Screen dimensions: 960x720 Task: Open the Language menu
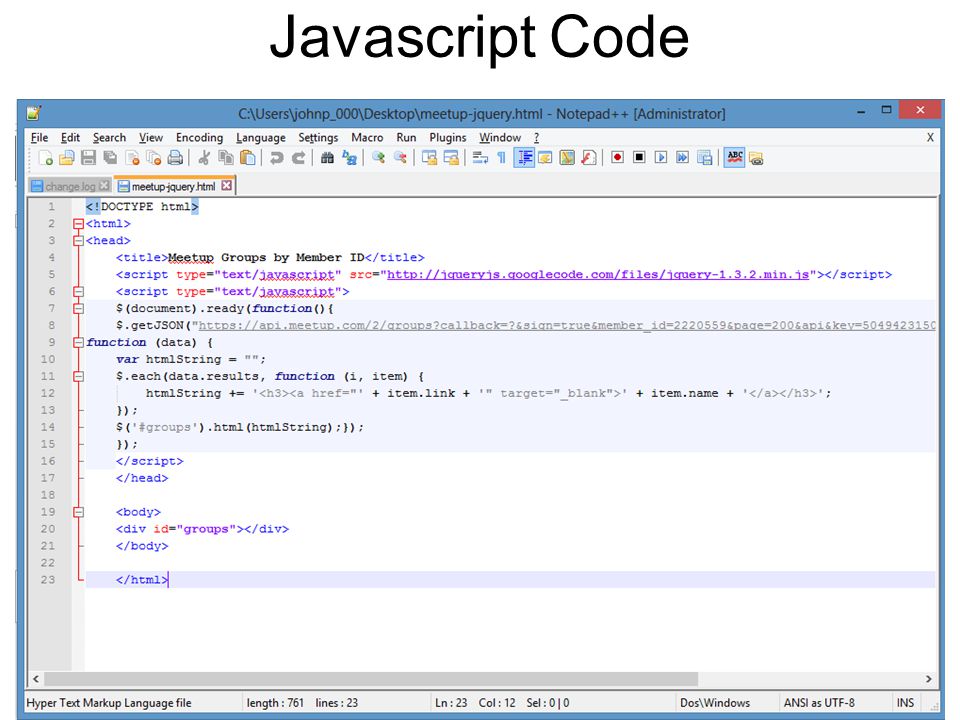(261, 138)
